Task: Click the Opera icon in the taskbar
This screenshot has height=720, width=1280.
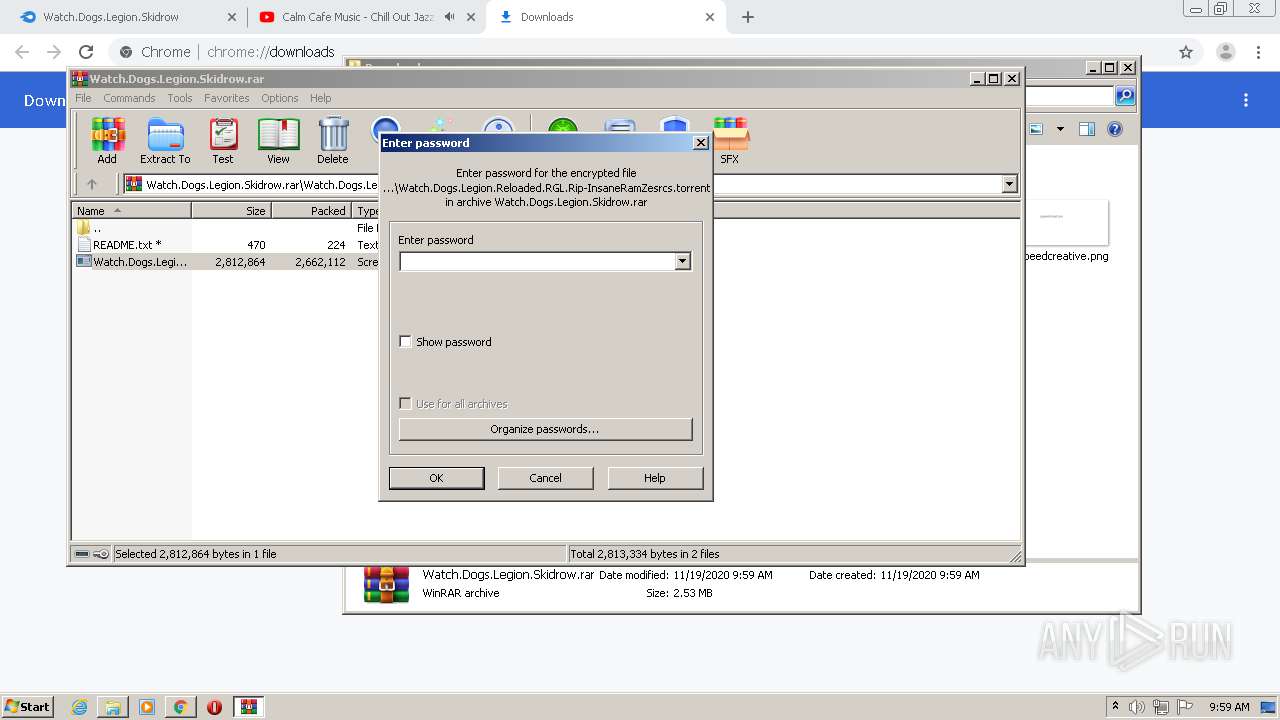Action: (214, 707)
